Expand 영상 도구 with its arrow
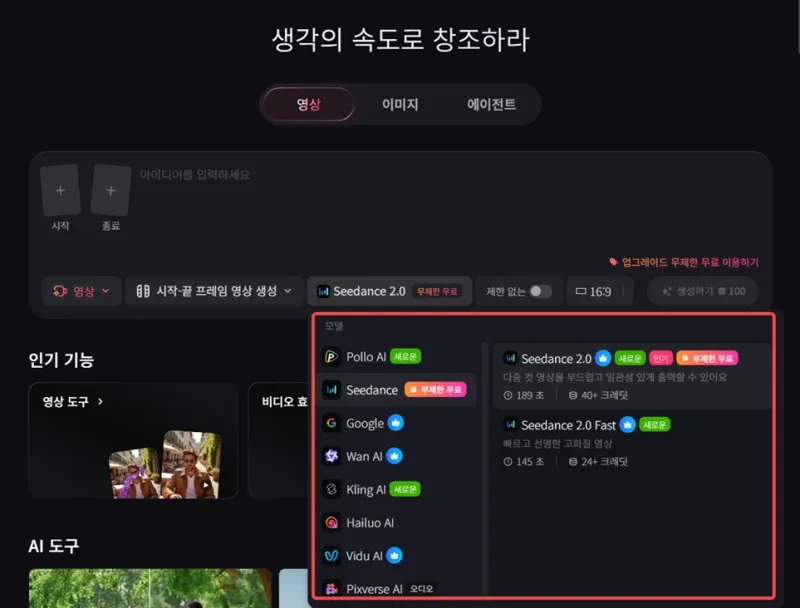 pos(100,401)
